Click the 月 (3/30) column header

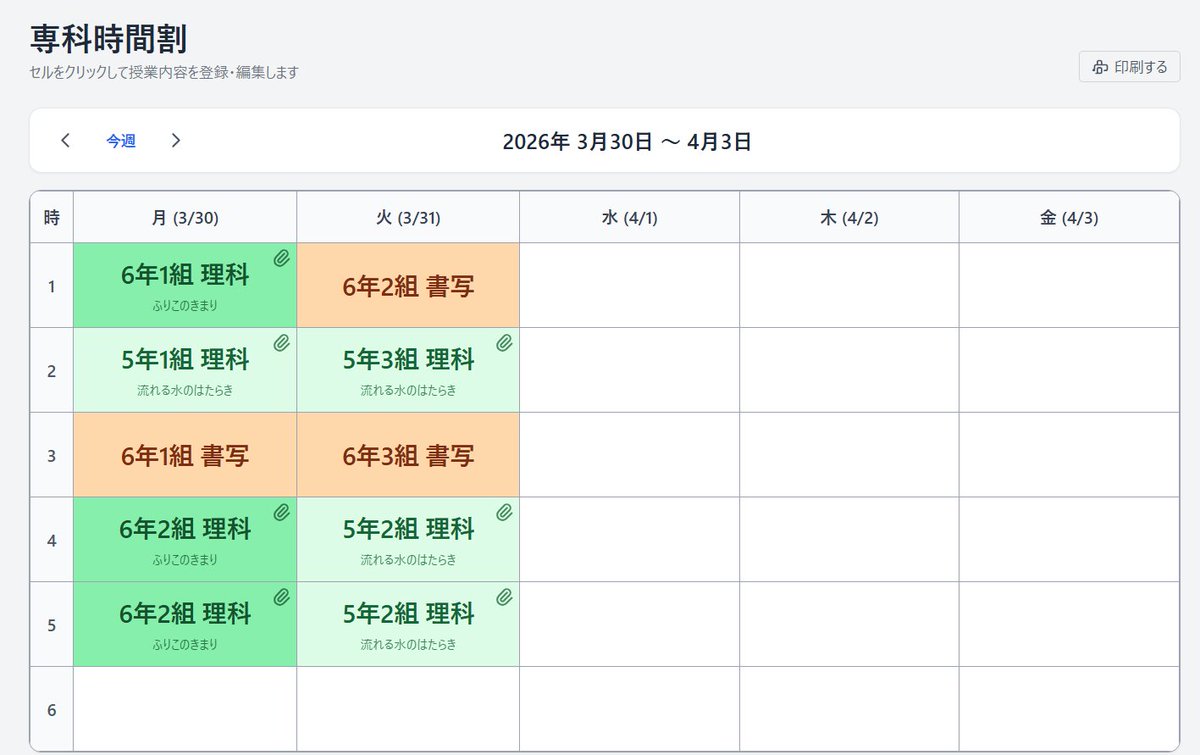point(185,217)
